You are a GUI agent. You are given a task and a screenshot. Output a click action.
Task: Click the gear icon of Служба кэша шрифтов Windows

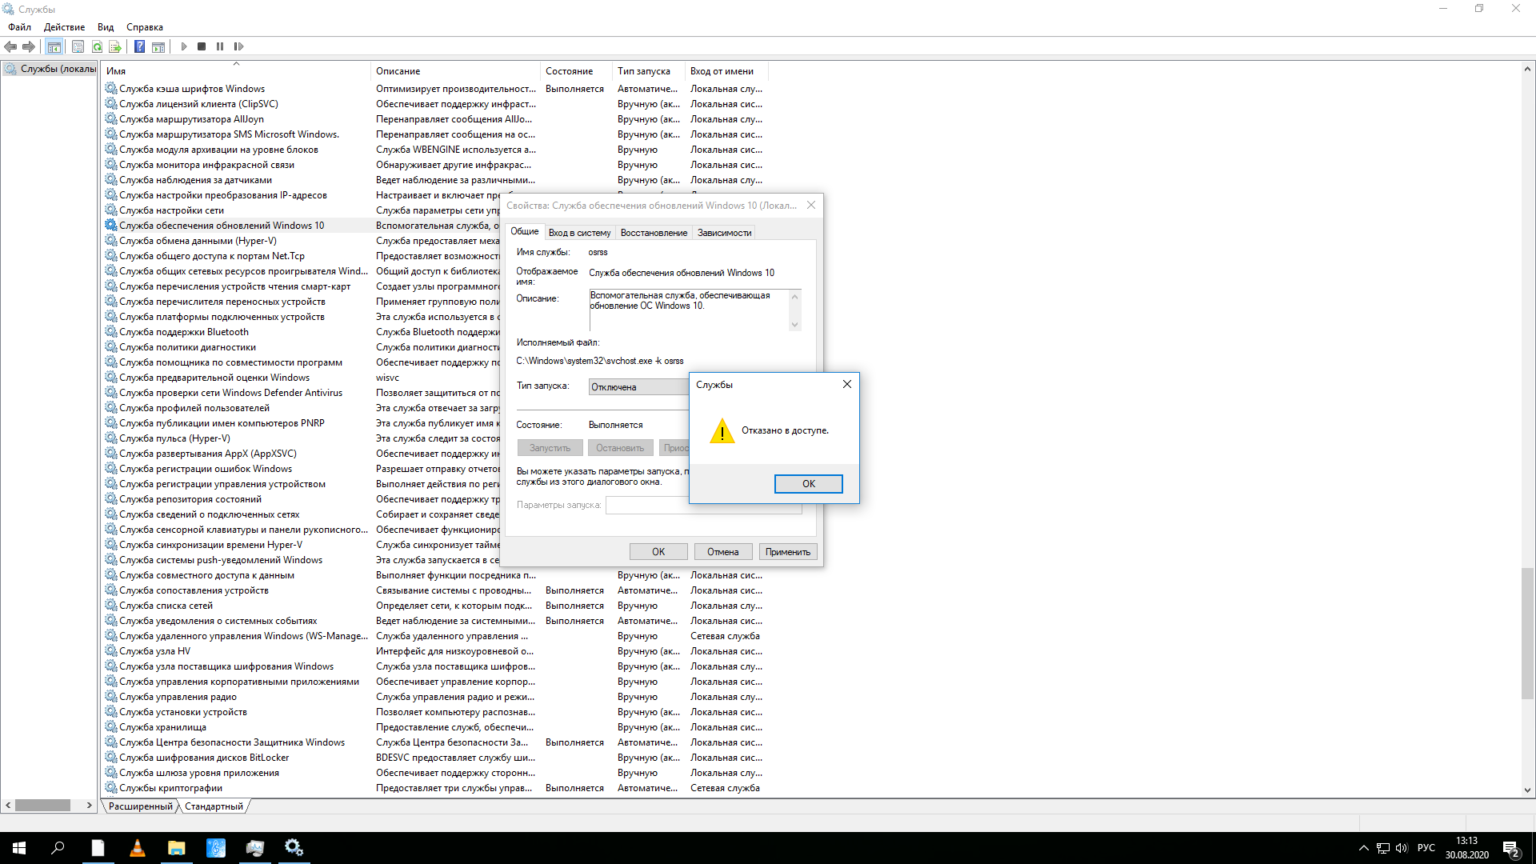[x=111, y=89]
